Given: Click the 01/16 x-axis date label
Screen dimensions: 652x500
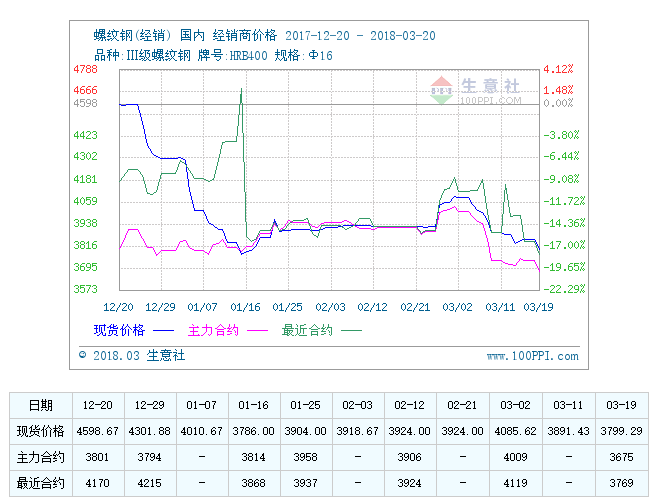Looking at the screenshot, I should [x=245, y=306].
